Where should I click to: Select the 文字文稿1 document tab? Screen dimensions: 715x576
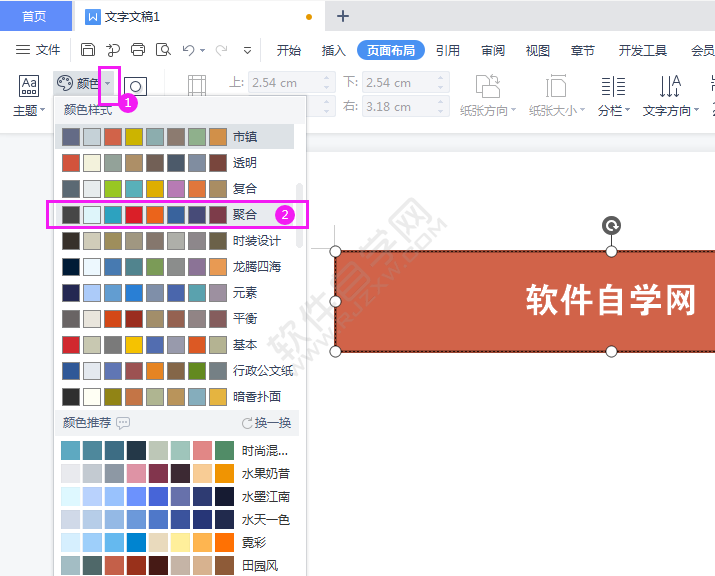tap(200, 17)
